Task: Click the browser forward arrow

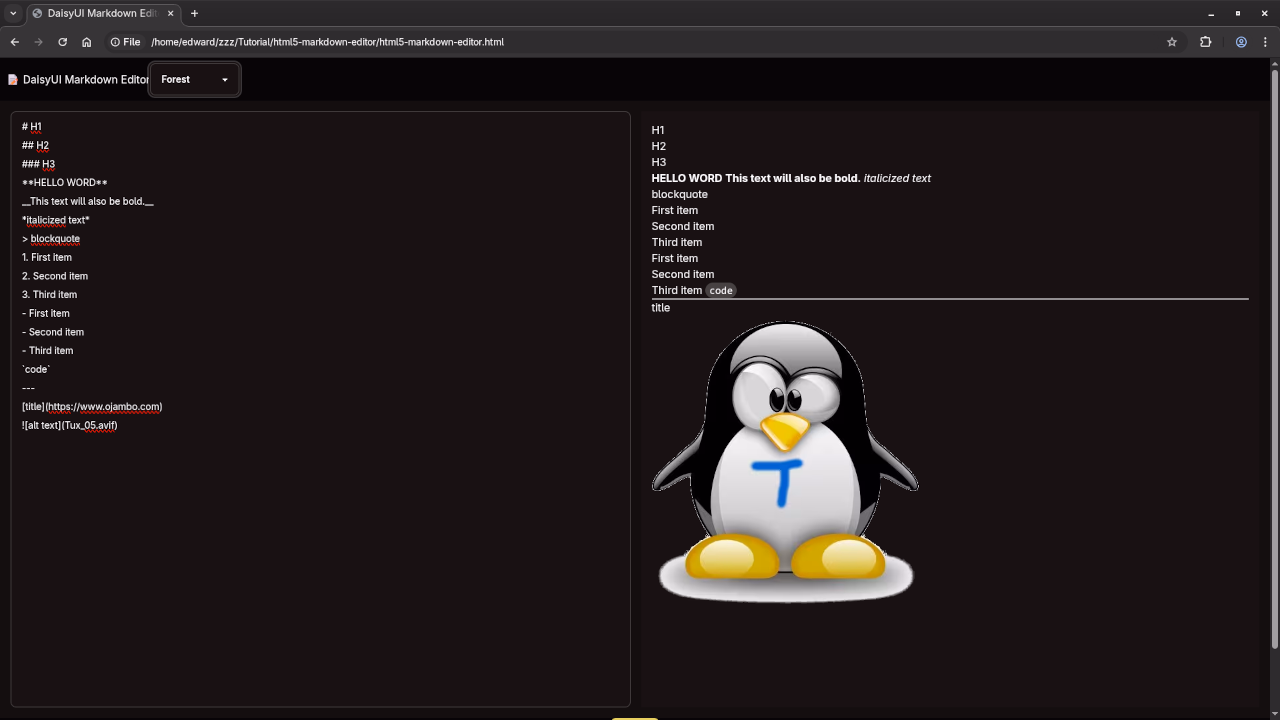Action: 38,42
